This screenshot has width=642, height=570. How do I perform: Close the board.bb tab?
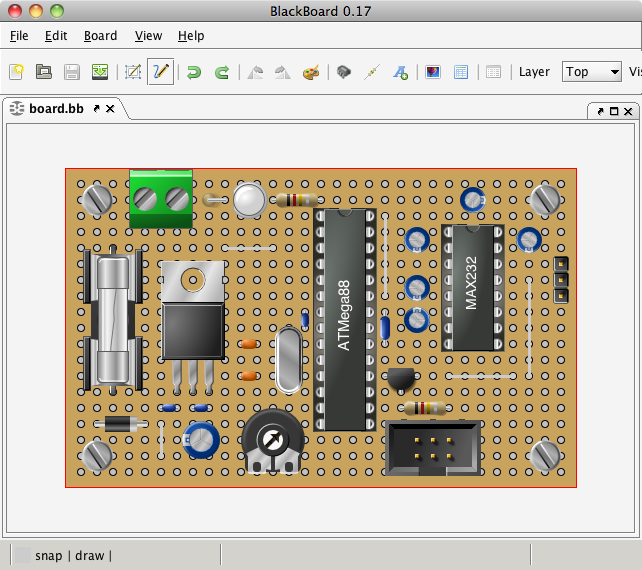point(110,109)
